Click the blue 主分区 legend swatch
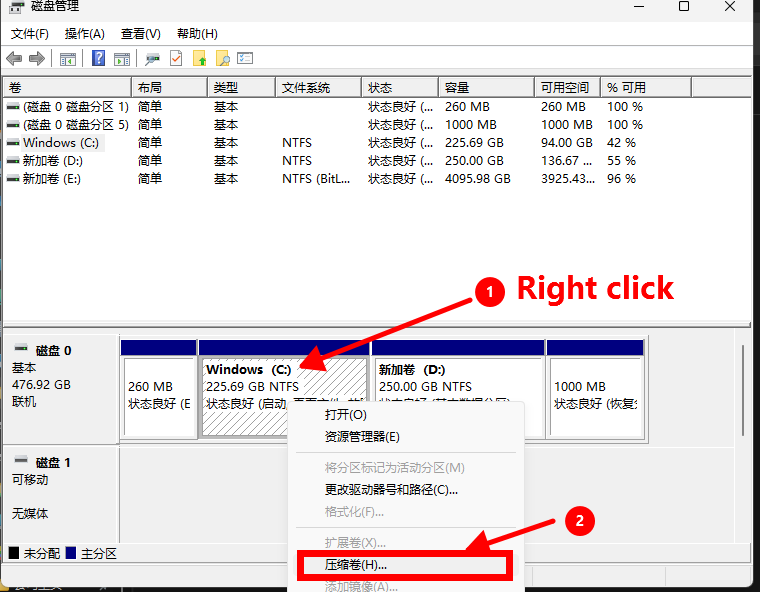 (70, 553)
